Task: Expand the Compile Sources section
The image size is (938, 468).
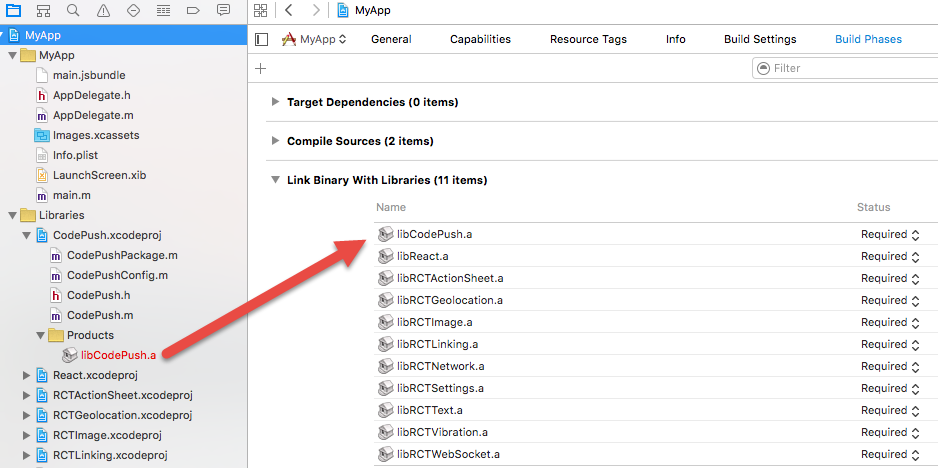Action: click(275, 141)
